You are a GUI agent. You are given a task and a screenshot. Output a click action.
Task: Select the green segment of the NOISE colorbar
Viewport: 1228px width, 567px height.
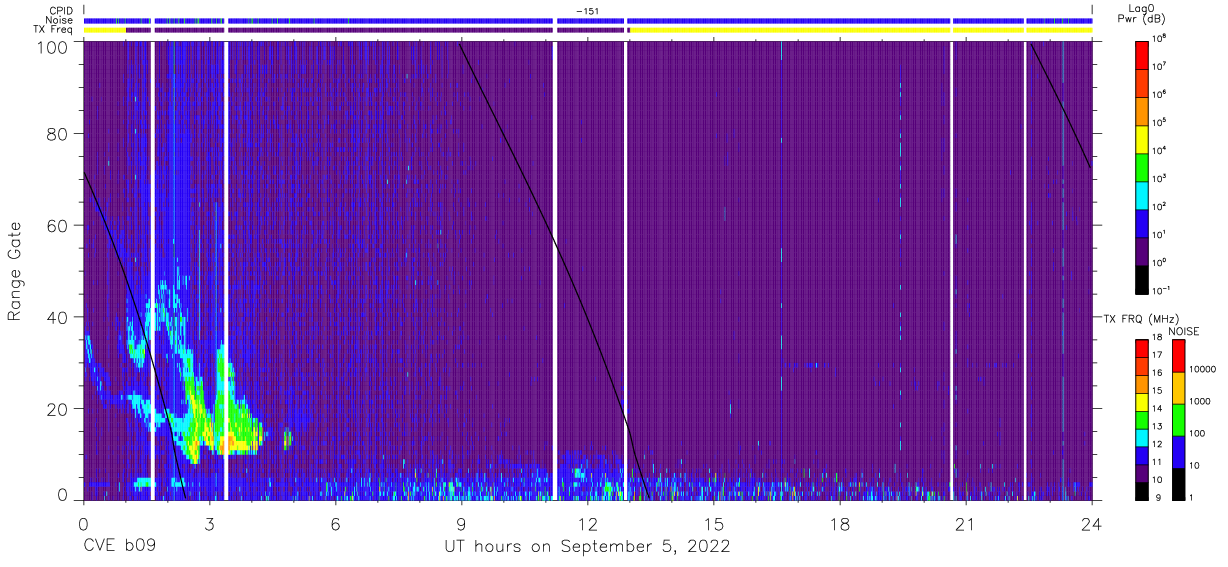1177,419
